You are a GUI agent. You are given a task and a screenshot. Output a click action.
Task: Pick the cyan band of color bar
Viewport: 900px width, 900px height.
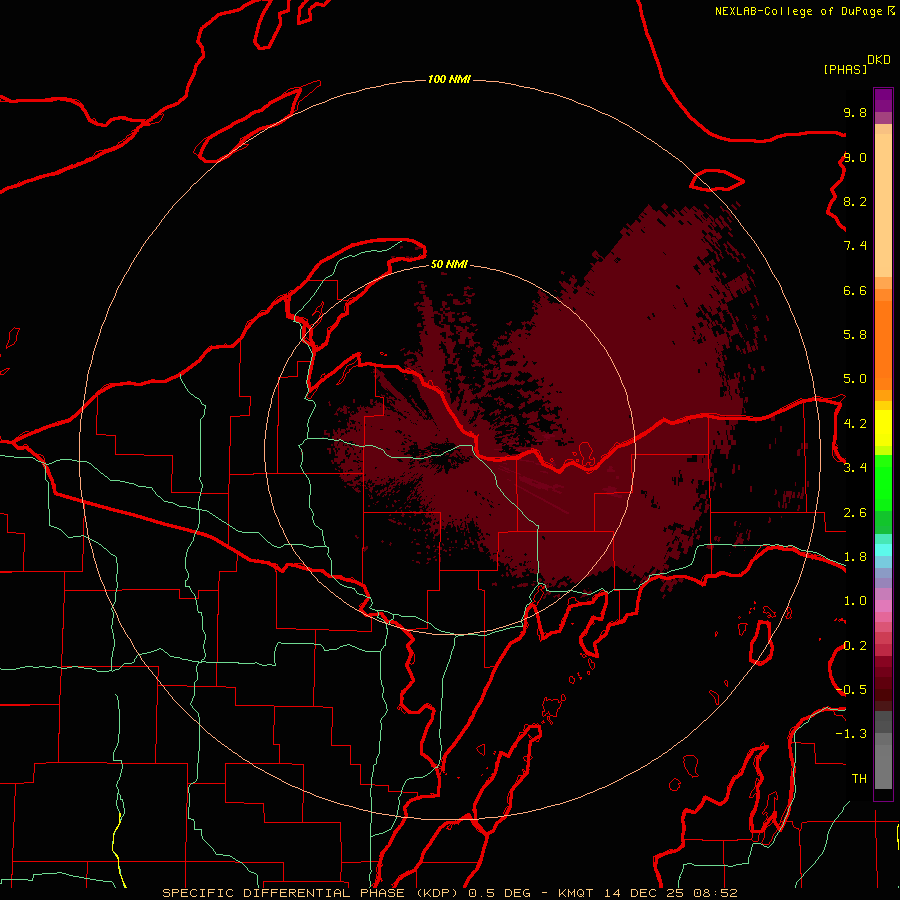[x=883, y=550]
